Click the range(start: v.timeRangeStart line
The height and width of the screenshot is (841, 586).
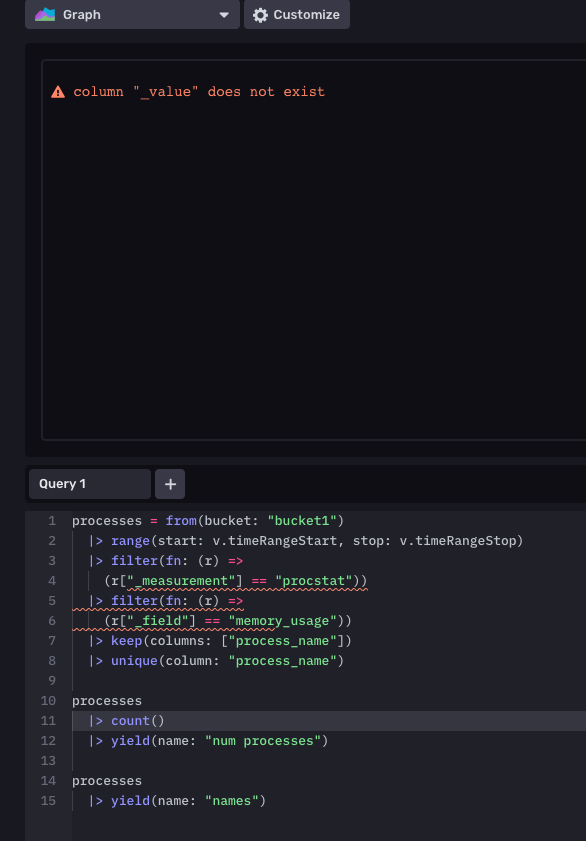pos(306,541)
